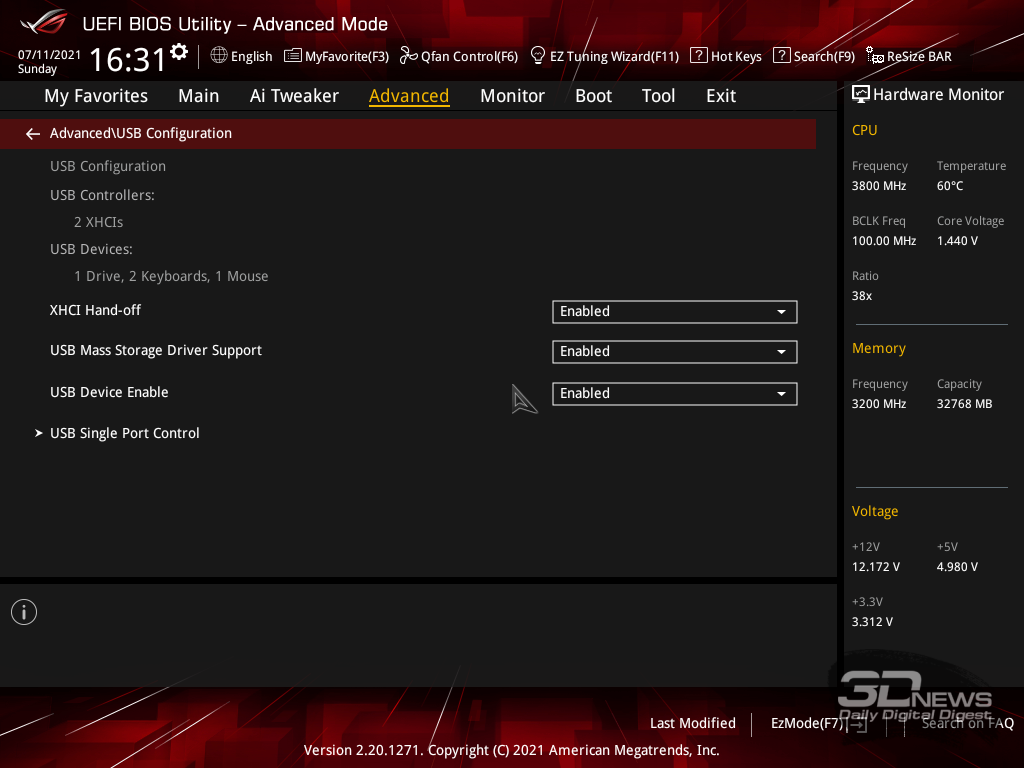Screen dimensions: 1024x768
Task: Switch to the My Favorites tab
Action: click(96, 96)
